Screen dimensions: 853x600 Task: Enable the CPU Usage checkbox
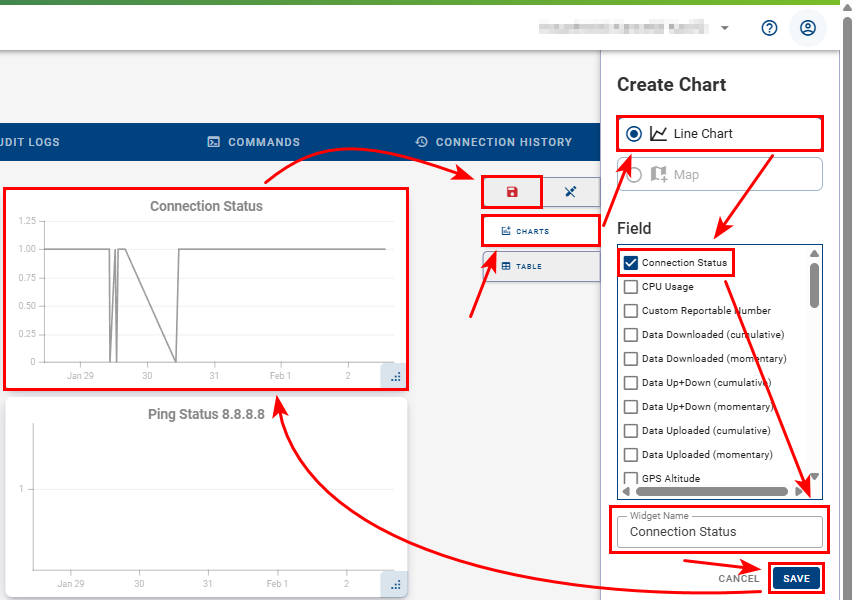(x=631, y=287)
